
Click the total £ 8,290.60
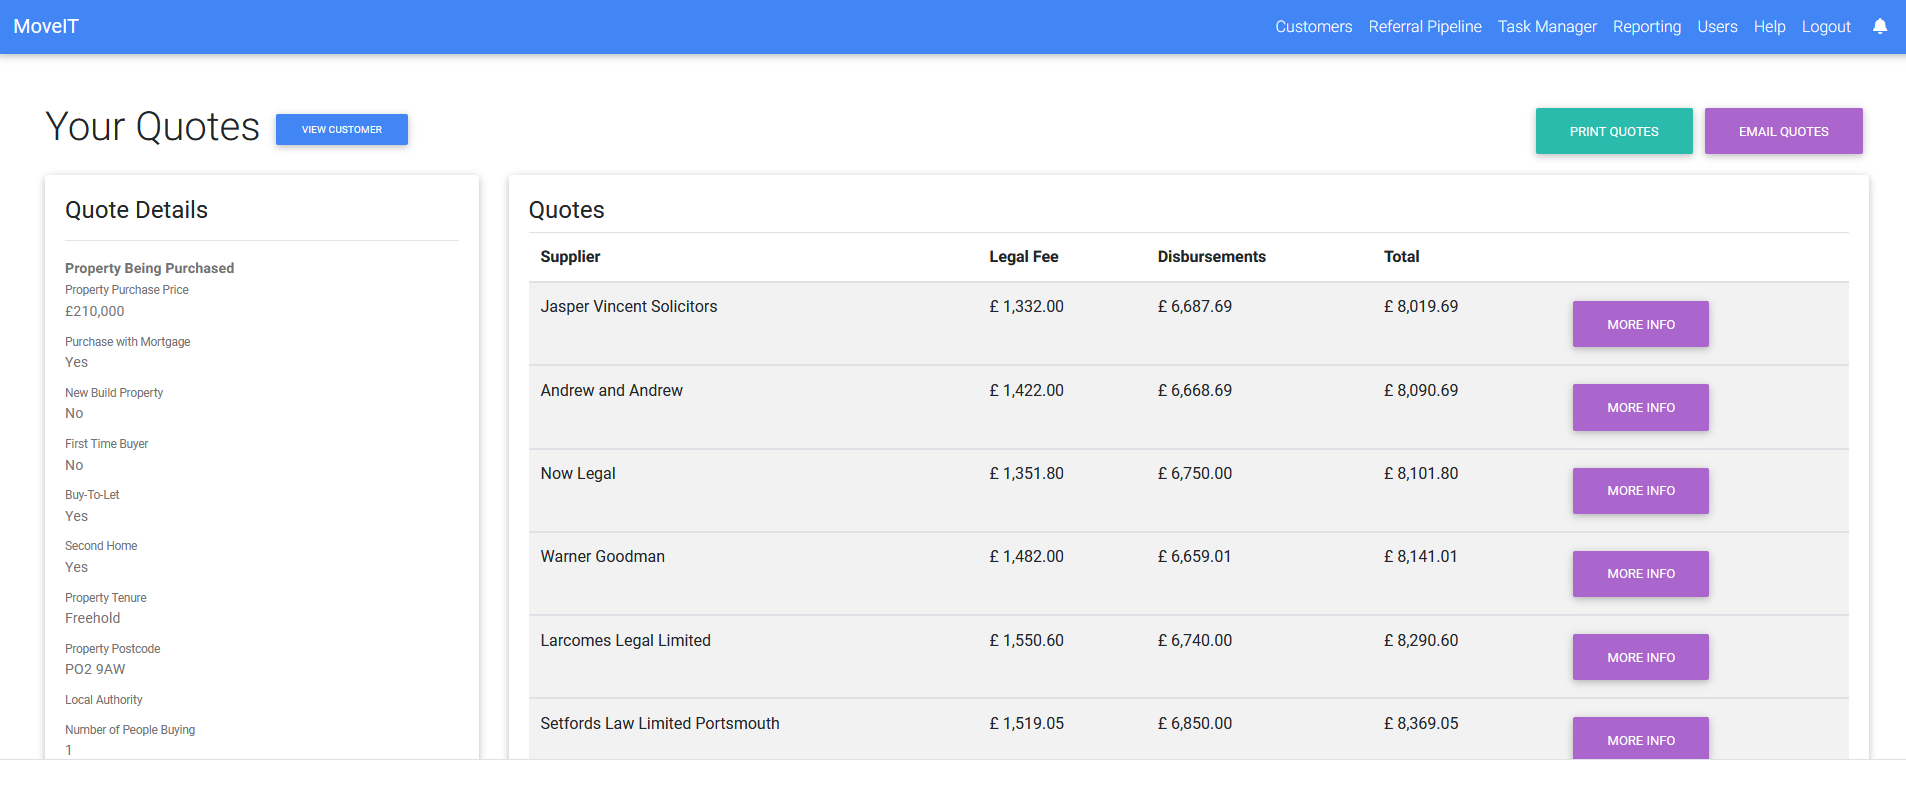coord(1420,641)
